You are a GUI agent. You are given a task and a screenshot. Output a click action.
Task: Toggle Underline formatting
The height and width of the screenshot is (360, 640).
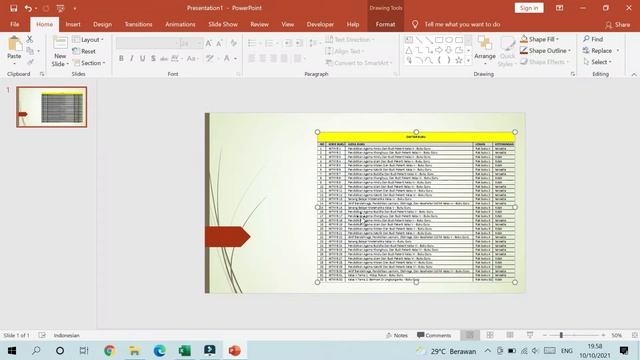click(x=142, y=59)
